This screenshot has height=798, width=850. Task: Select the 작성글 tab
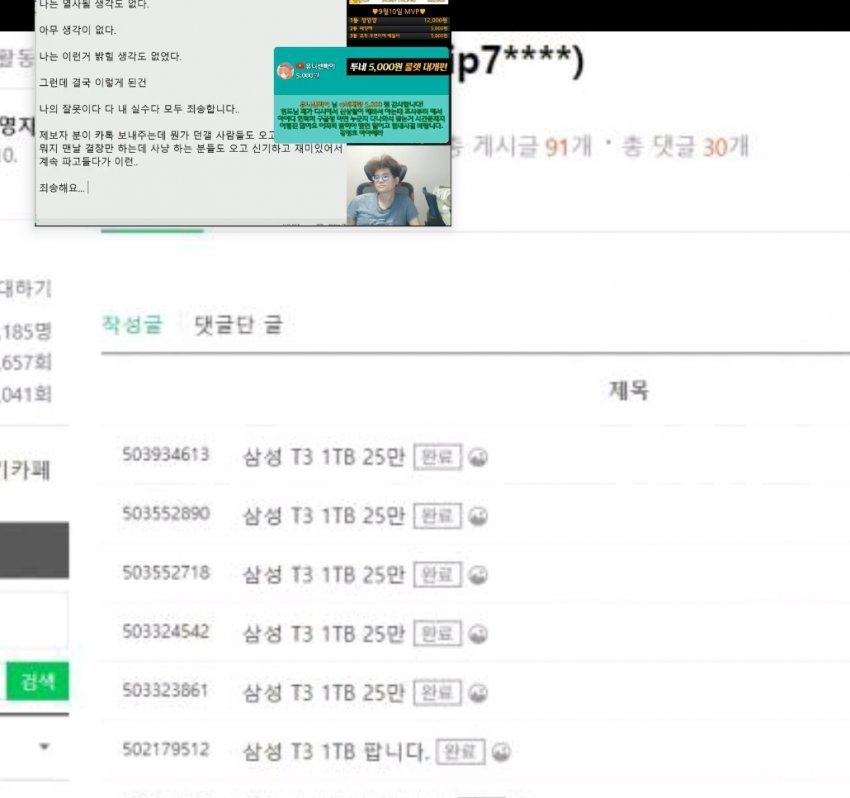(132, 324)
